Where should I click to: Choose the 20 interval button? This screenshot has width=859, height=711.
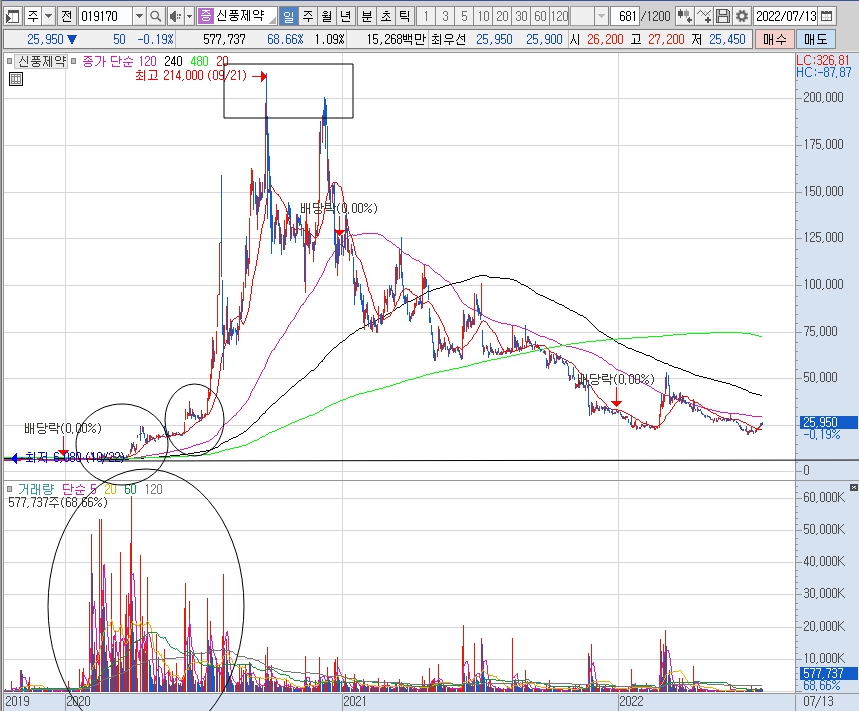click(x=502, y=16)
